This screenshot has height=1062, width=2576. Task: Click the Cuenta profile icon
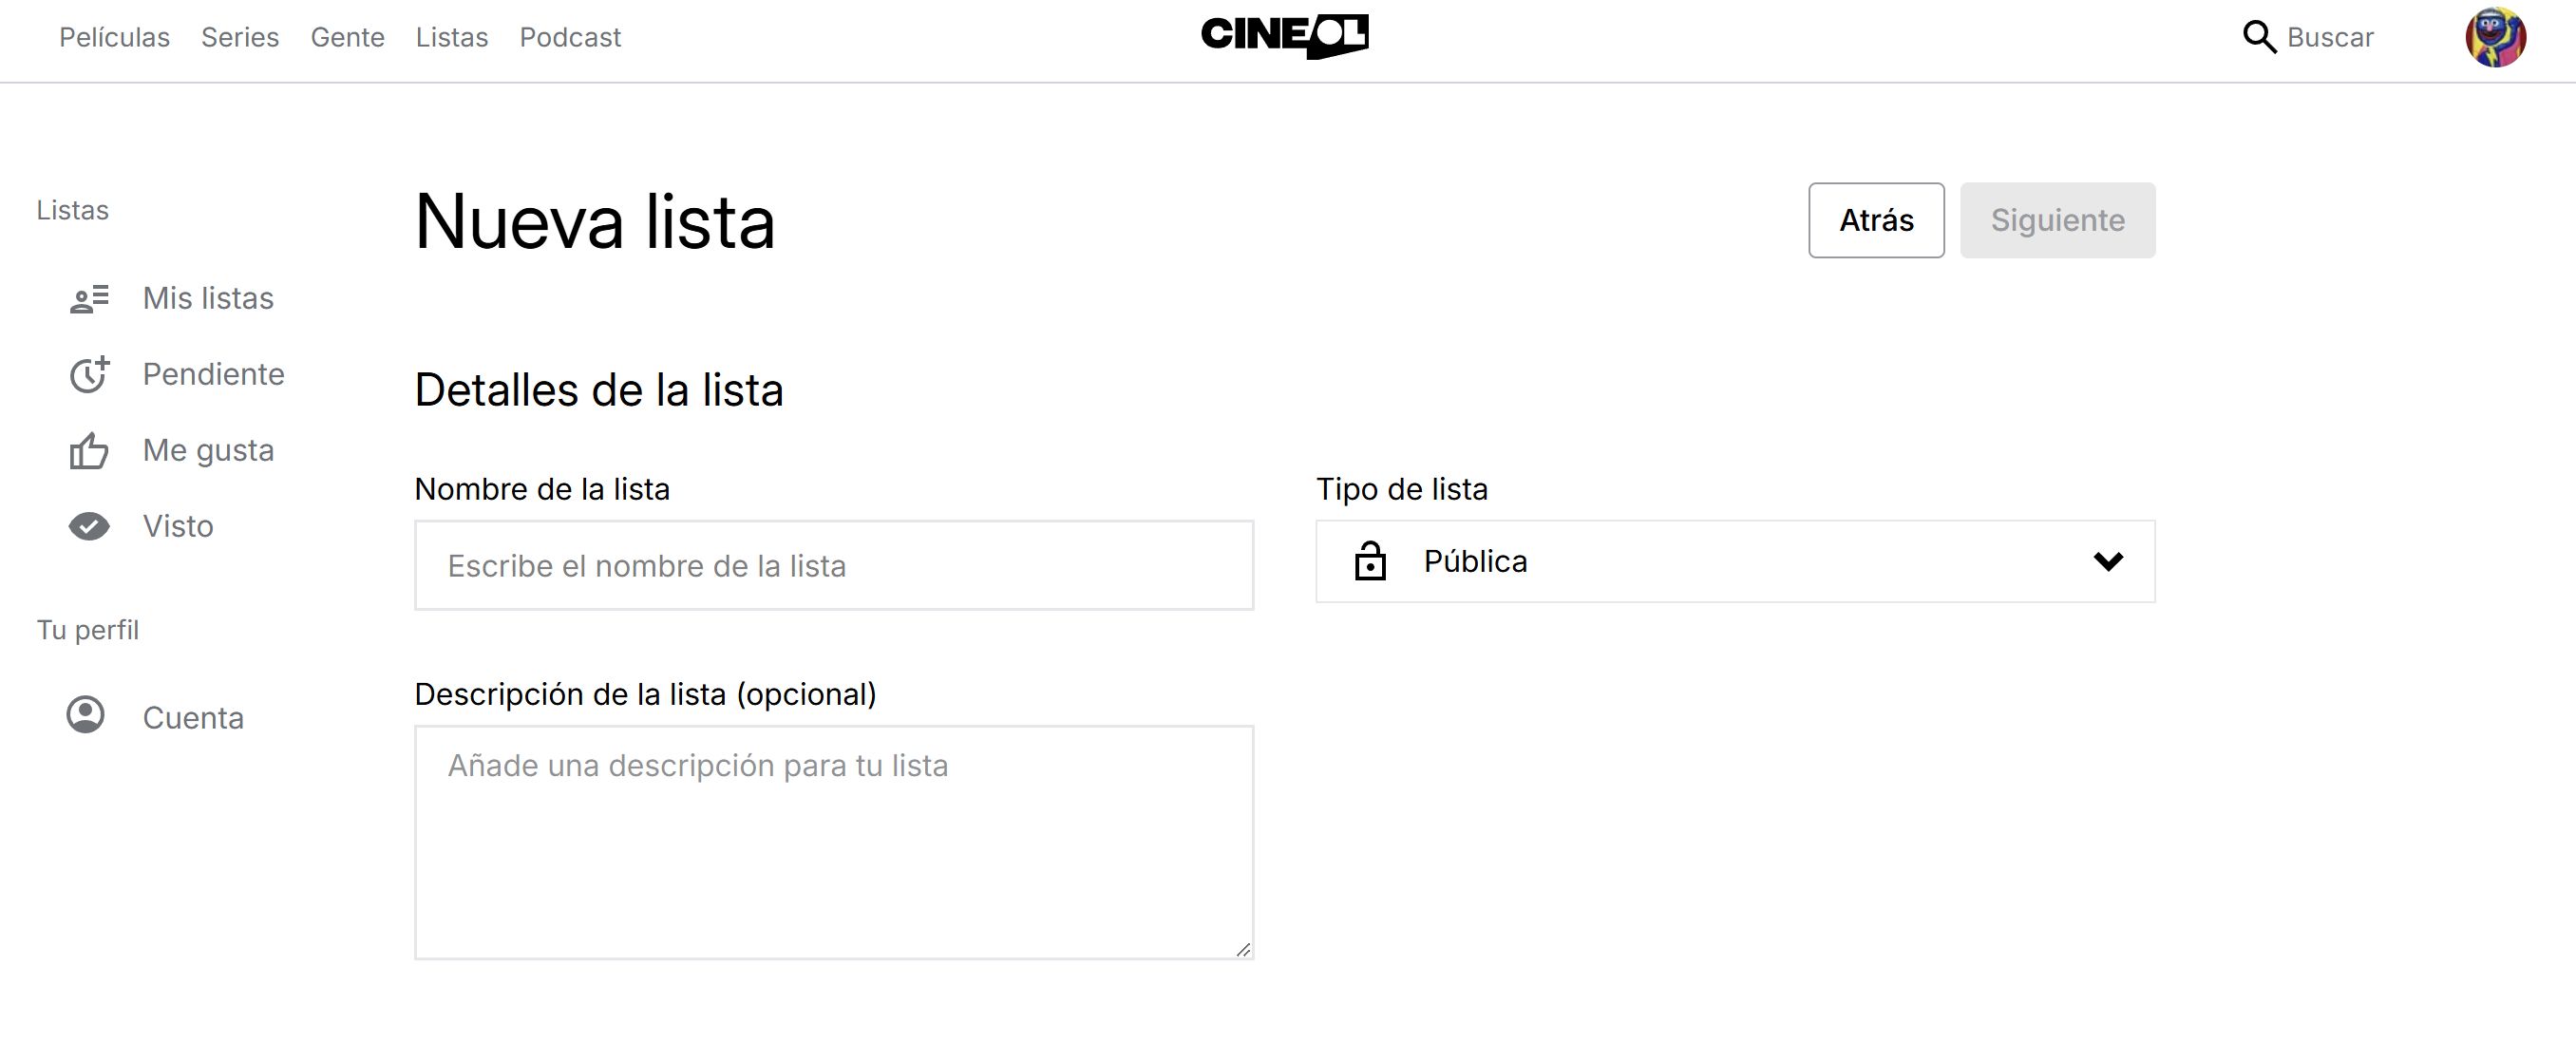click(x=86, y=715)
